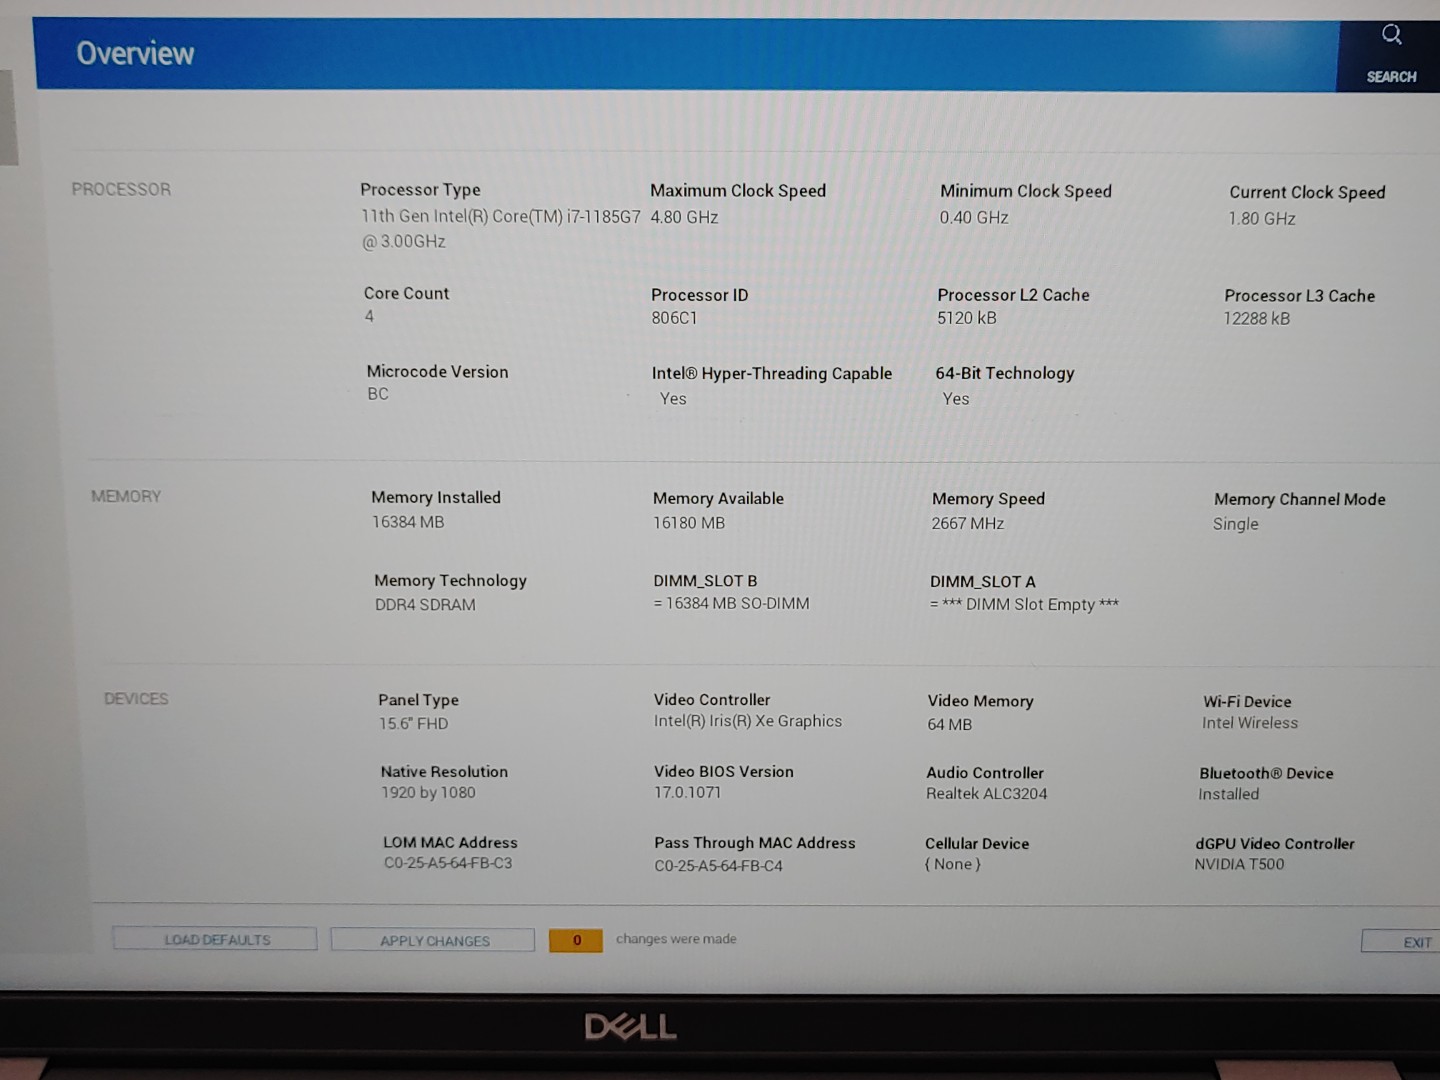Screen dimensions: 1440x1080
Task: Click the Dell logo on the bezel
Action: click(631, 1027)
